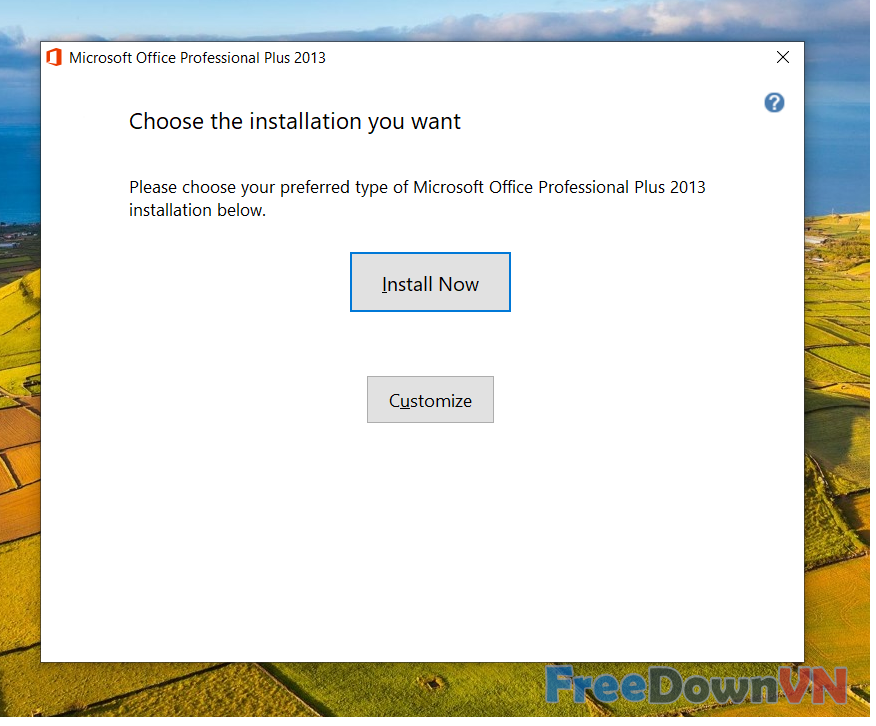Click the "installation below." text line

coord(197,211)
